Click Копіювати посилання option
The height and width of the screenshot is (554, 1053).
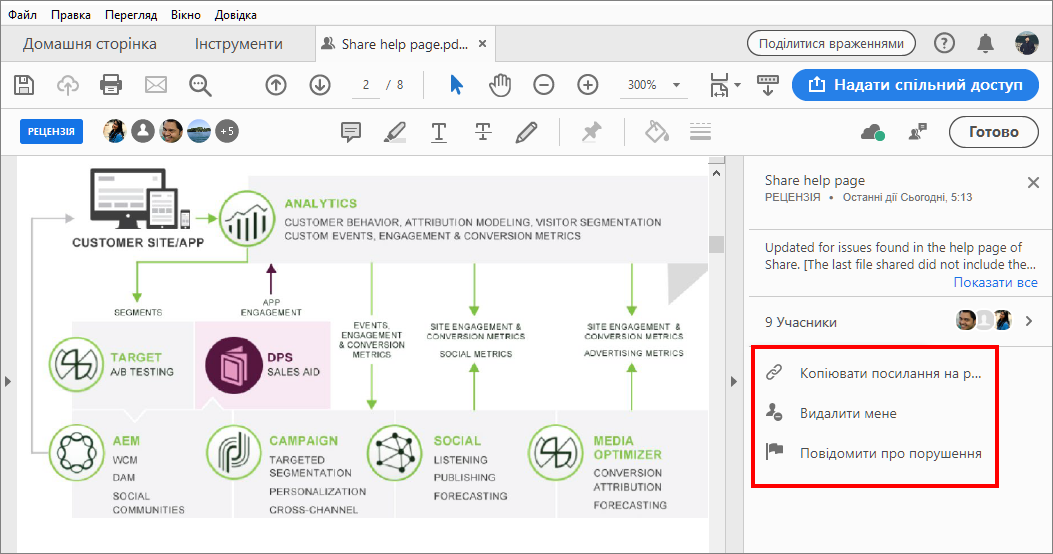874,373
